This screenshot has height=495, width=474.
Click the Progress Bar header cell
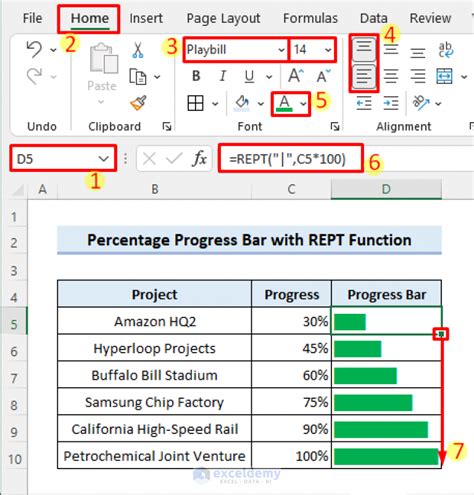[x=387, y=294]
